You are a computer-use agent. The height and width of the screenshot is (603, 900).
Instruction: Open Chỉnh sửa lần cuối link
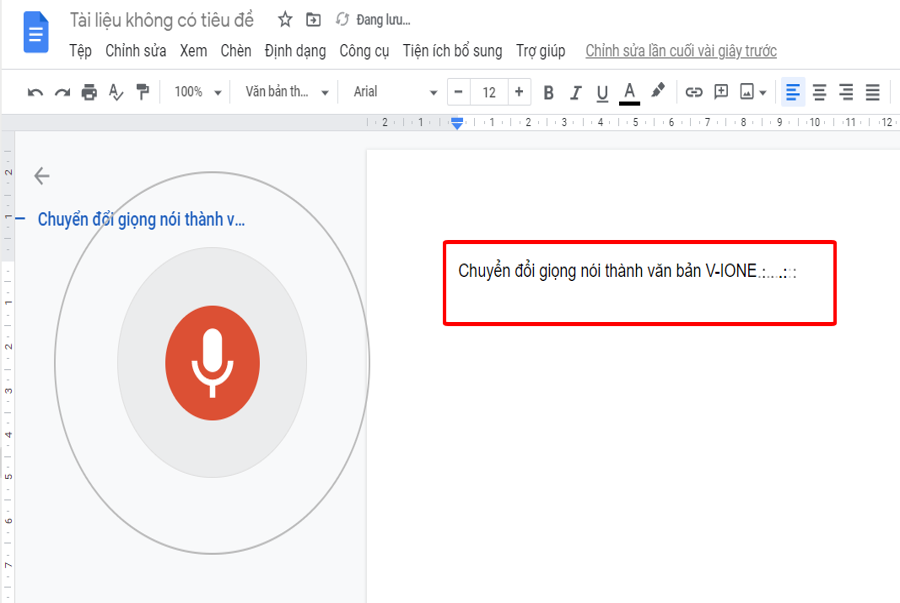[x=681, y=51]
